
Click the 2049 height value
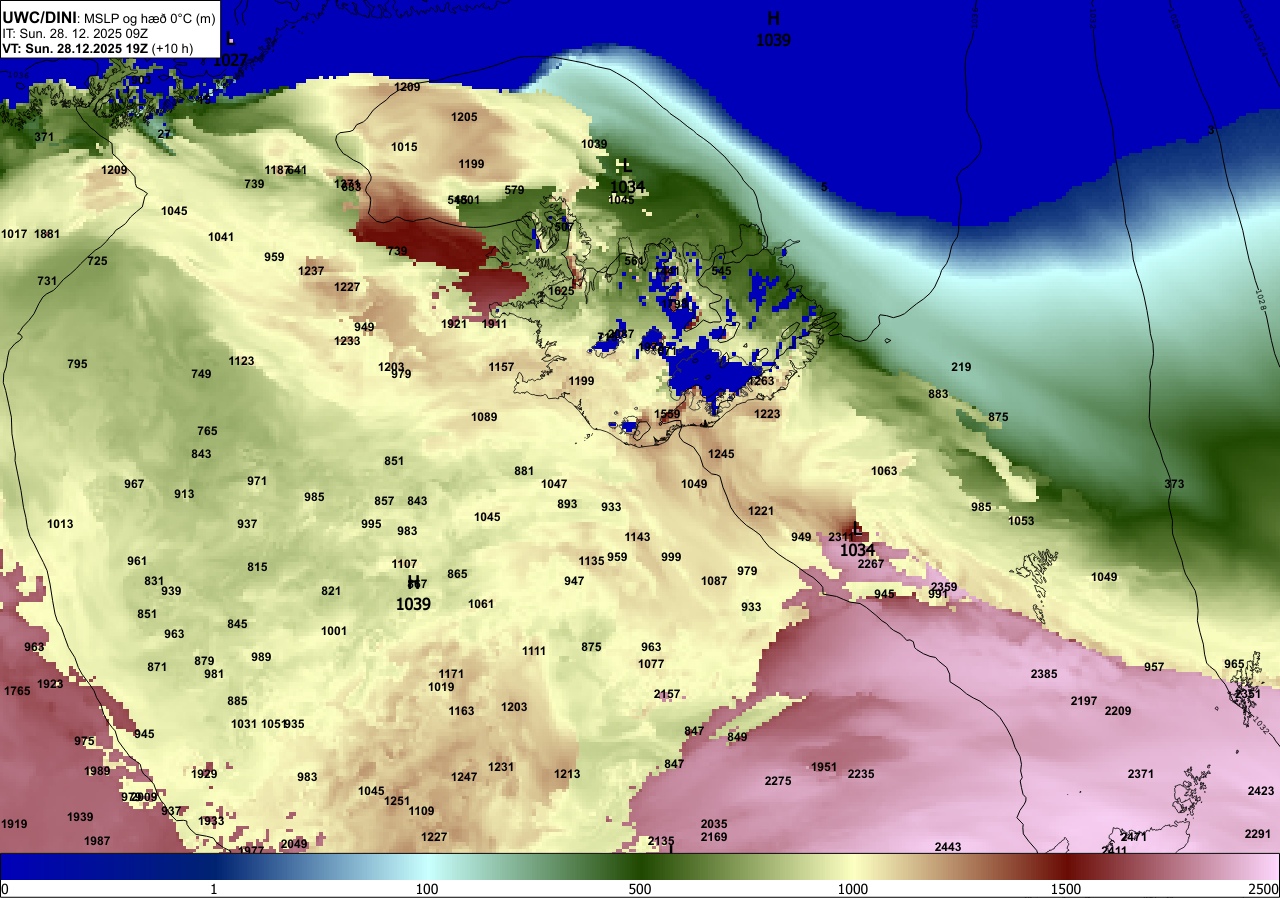(x=294, y=844)
